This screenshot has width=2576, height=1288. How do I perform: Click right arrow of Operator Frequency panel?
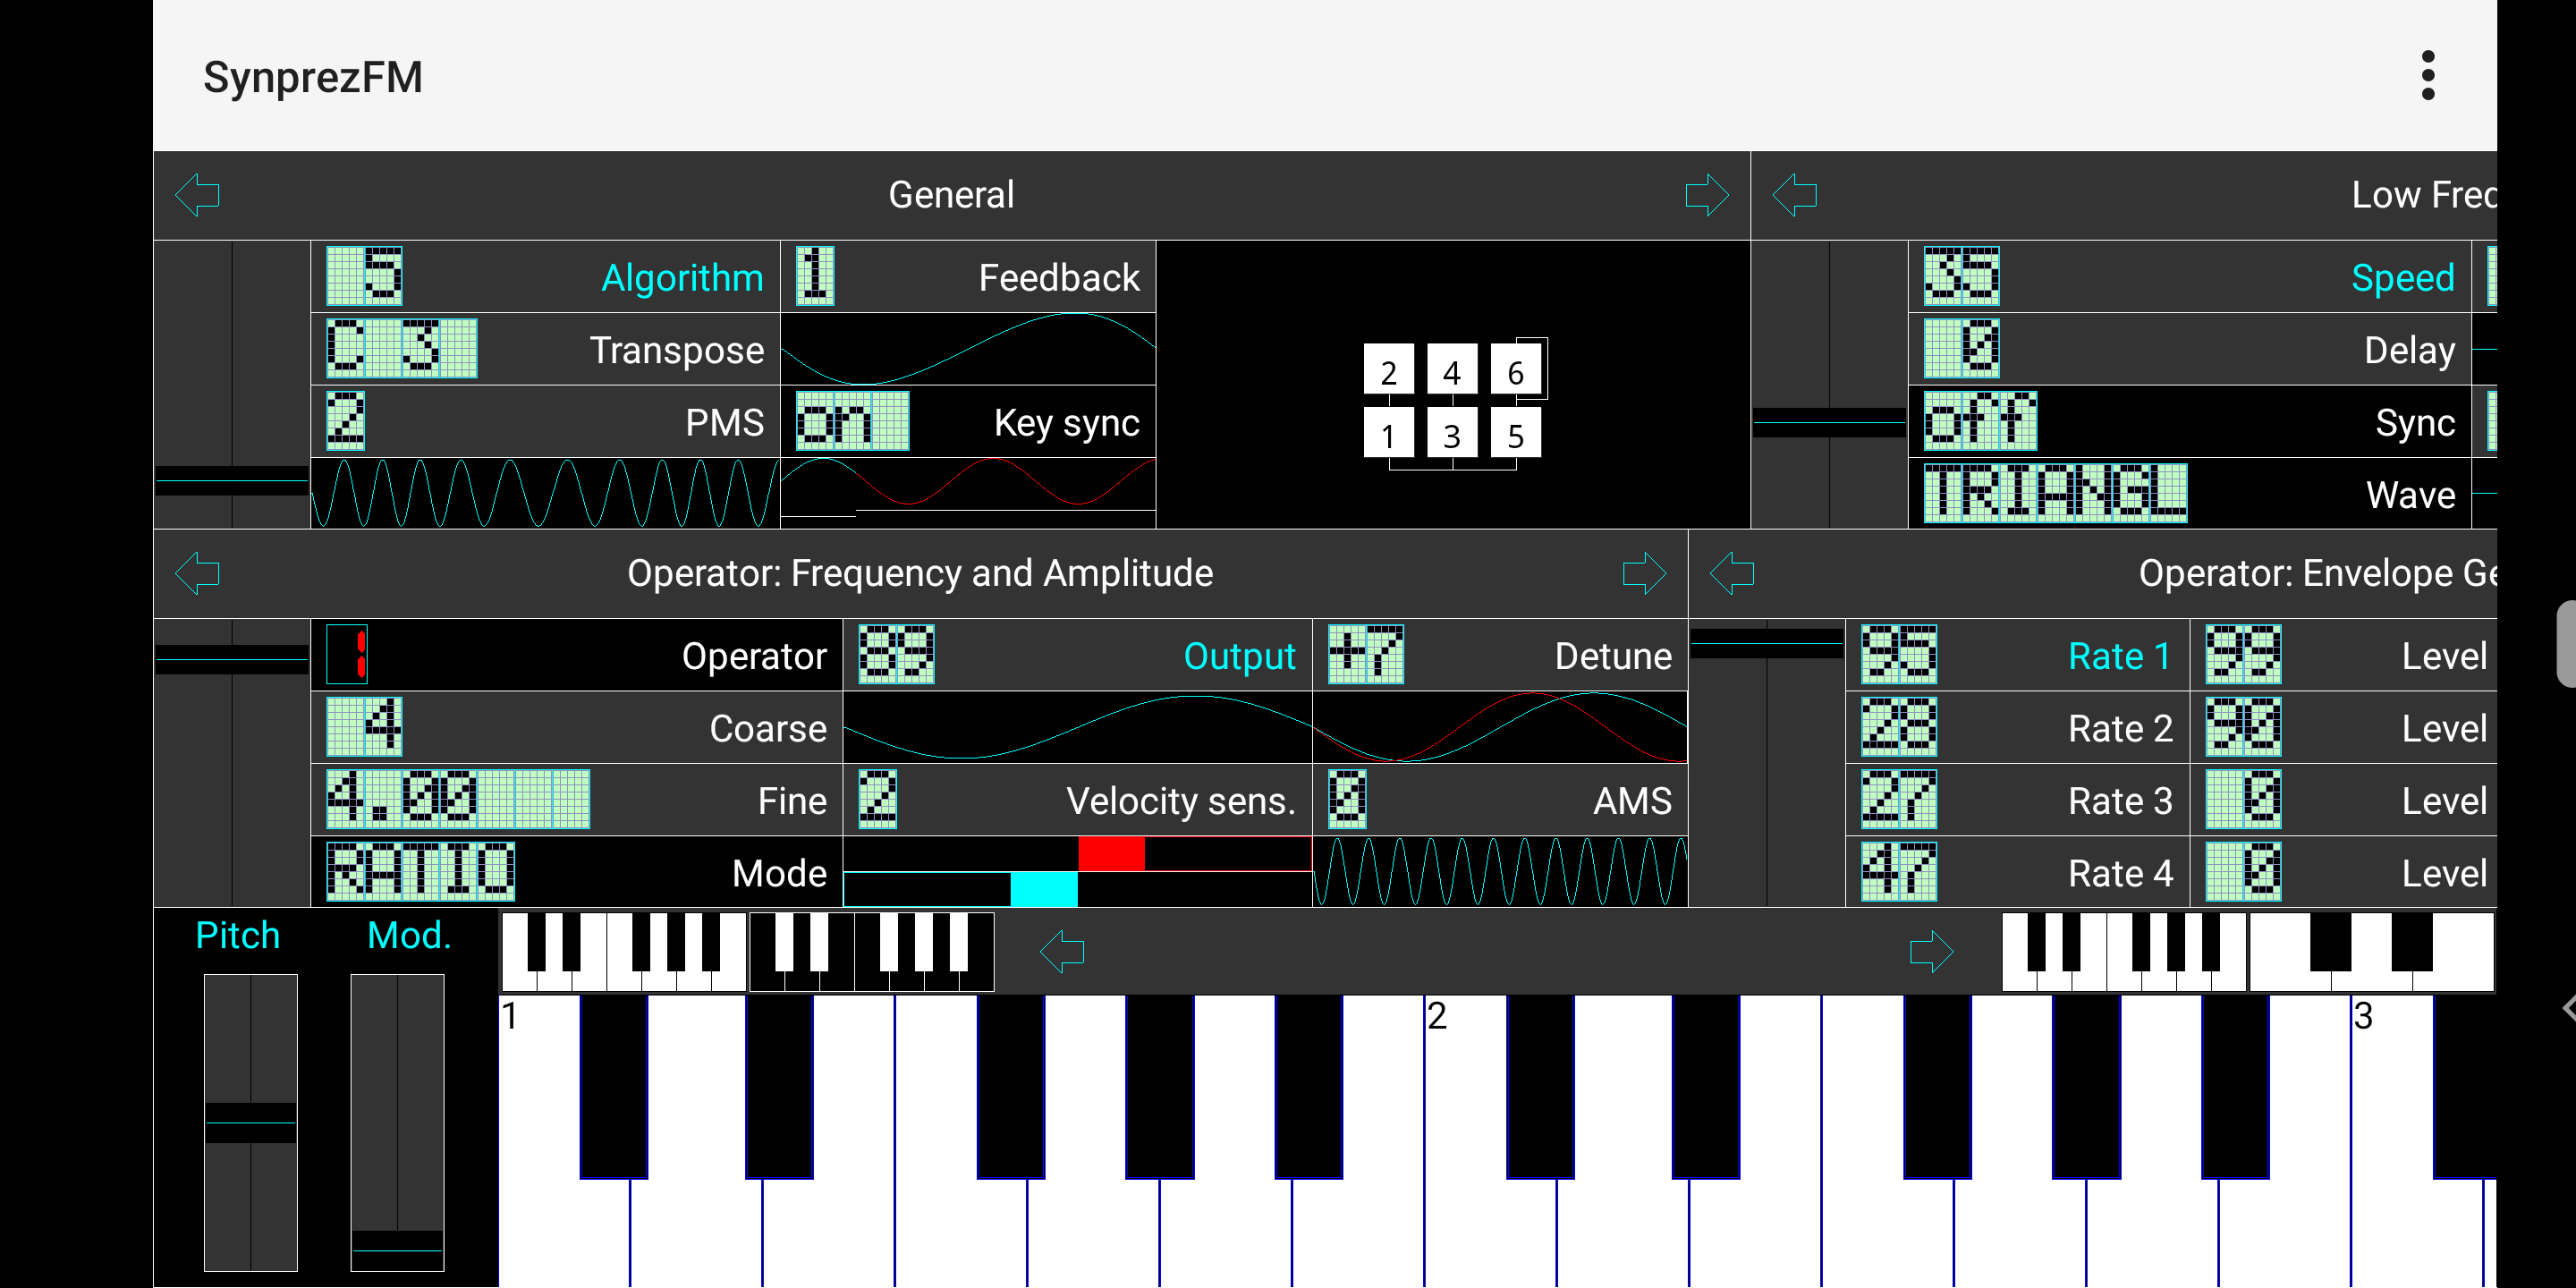pos(1643,573)
